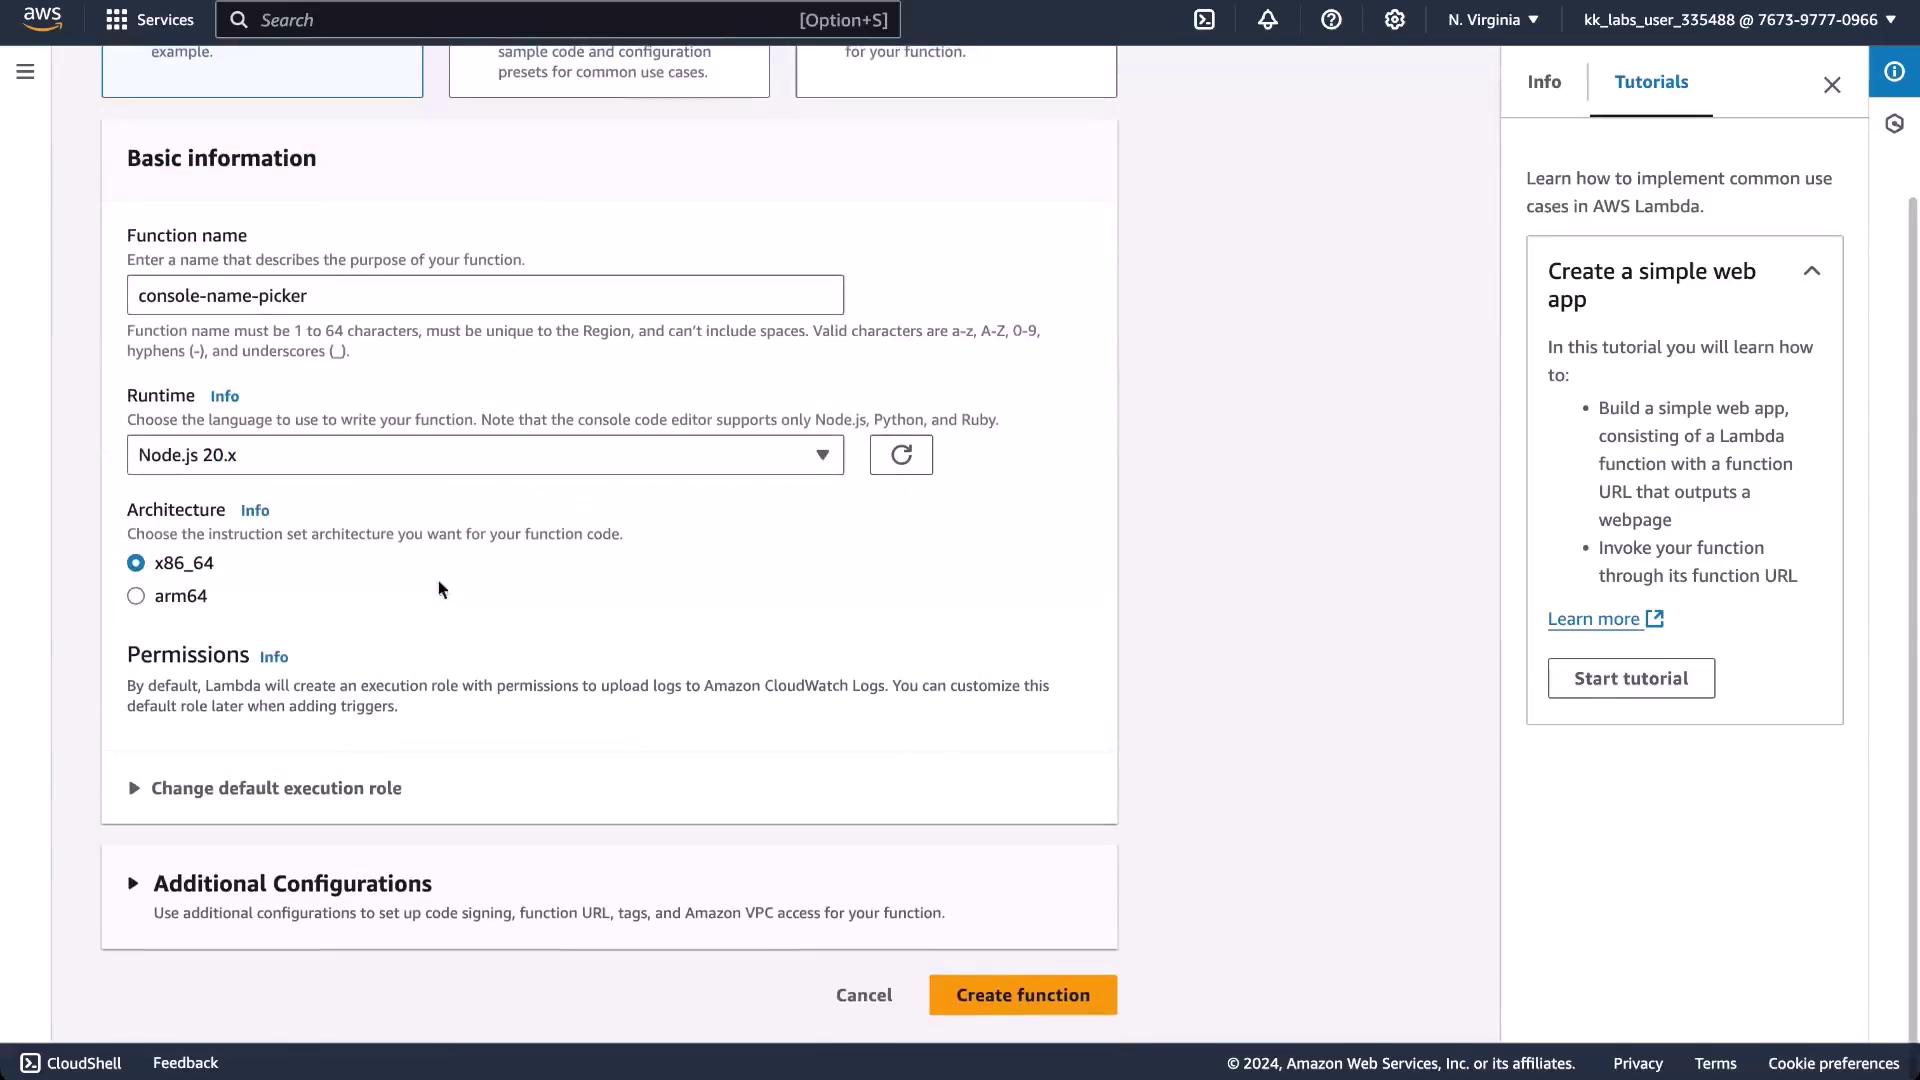The image size is (1920, 1080).
Task: Open the Architecture Info link
Action: pos(255,510)
